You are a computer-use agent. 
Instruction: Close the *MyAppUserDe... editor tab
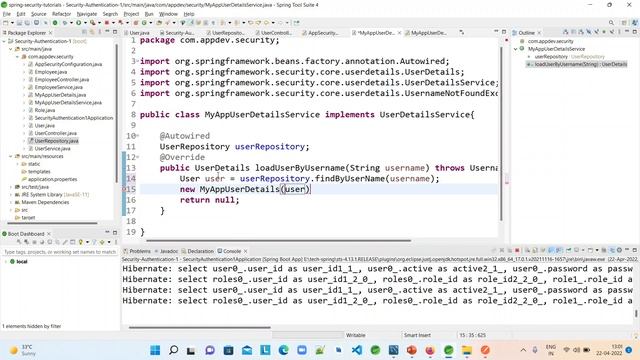pyautogui.click(x=399, y=33)
